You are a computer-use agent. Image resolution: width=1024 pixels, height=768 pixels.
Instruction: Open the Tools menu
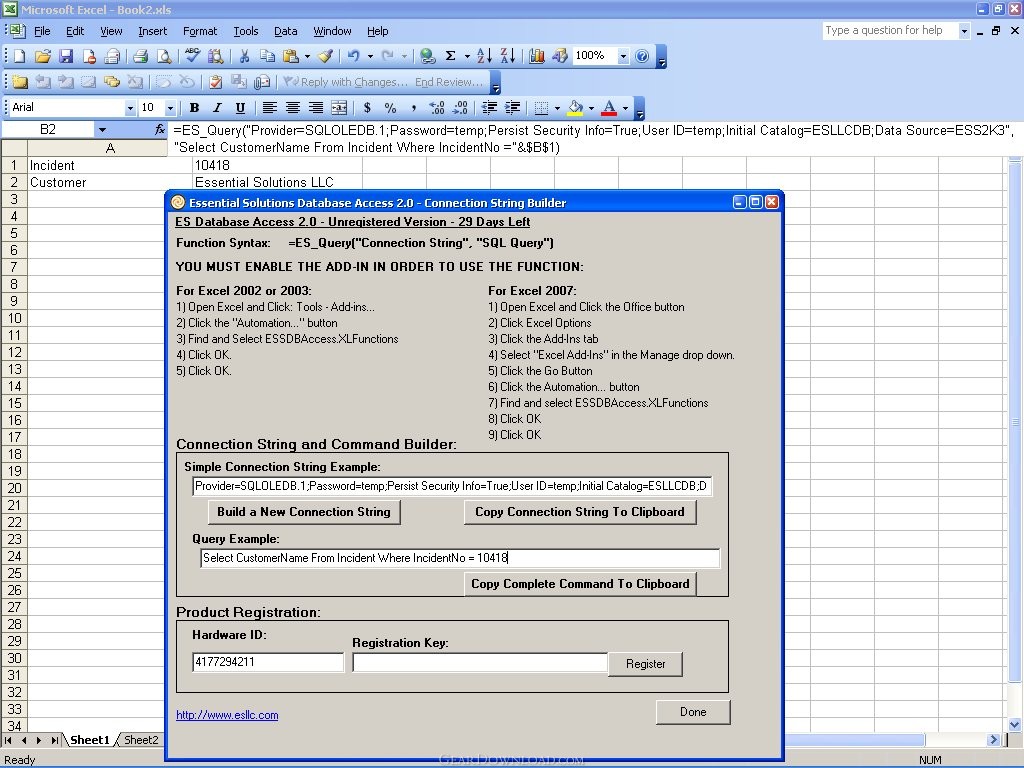pos(246,31)
